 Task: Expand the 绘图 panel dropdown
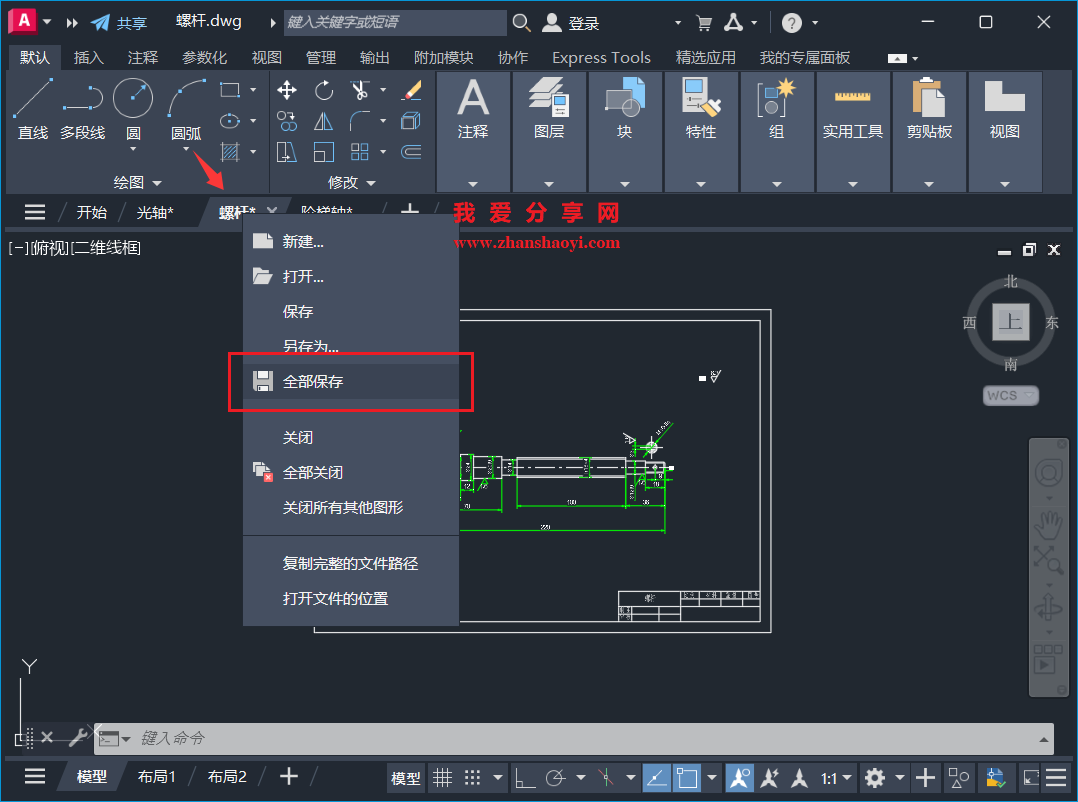157,182
